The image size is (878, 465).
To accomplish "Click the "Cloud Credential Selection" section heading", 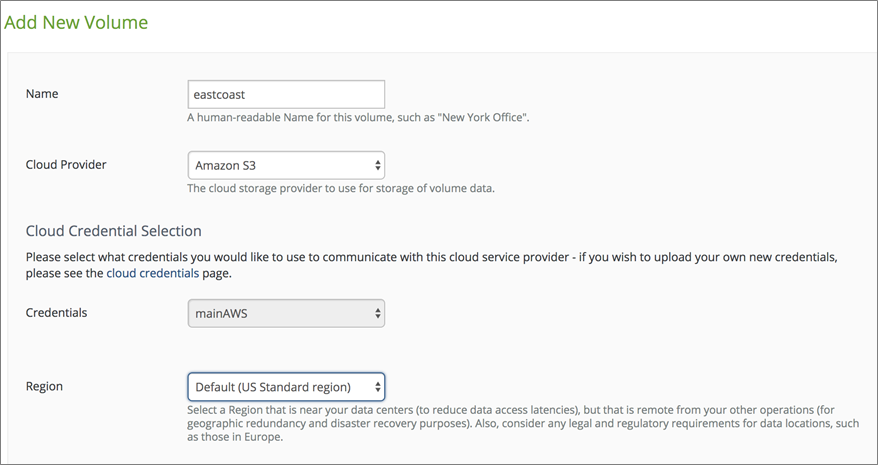I will click(113, 231).
